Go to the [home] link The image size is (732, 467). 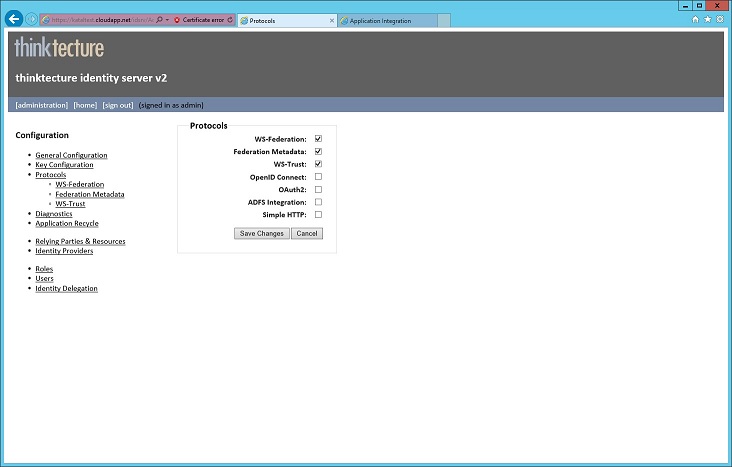point(85,105)
